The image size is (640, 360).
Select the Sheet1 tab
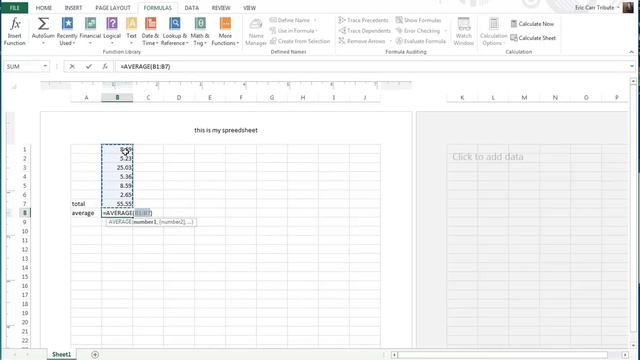[61, 354]
